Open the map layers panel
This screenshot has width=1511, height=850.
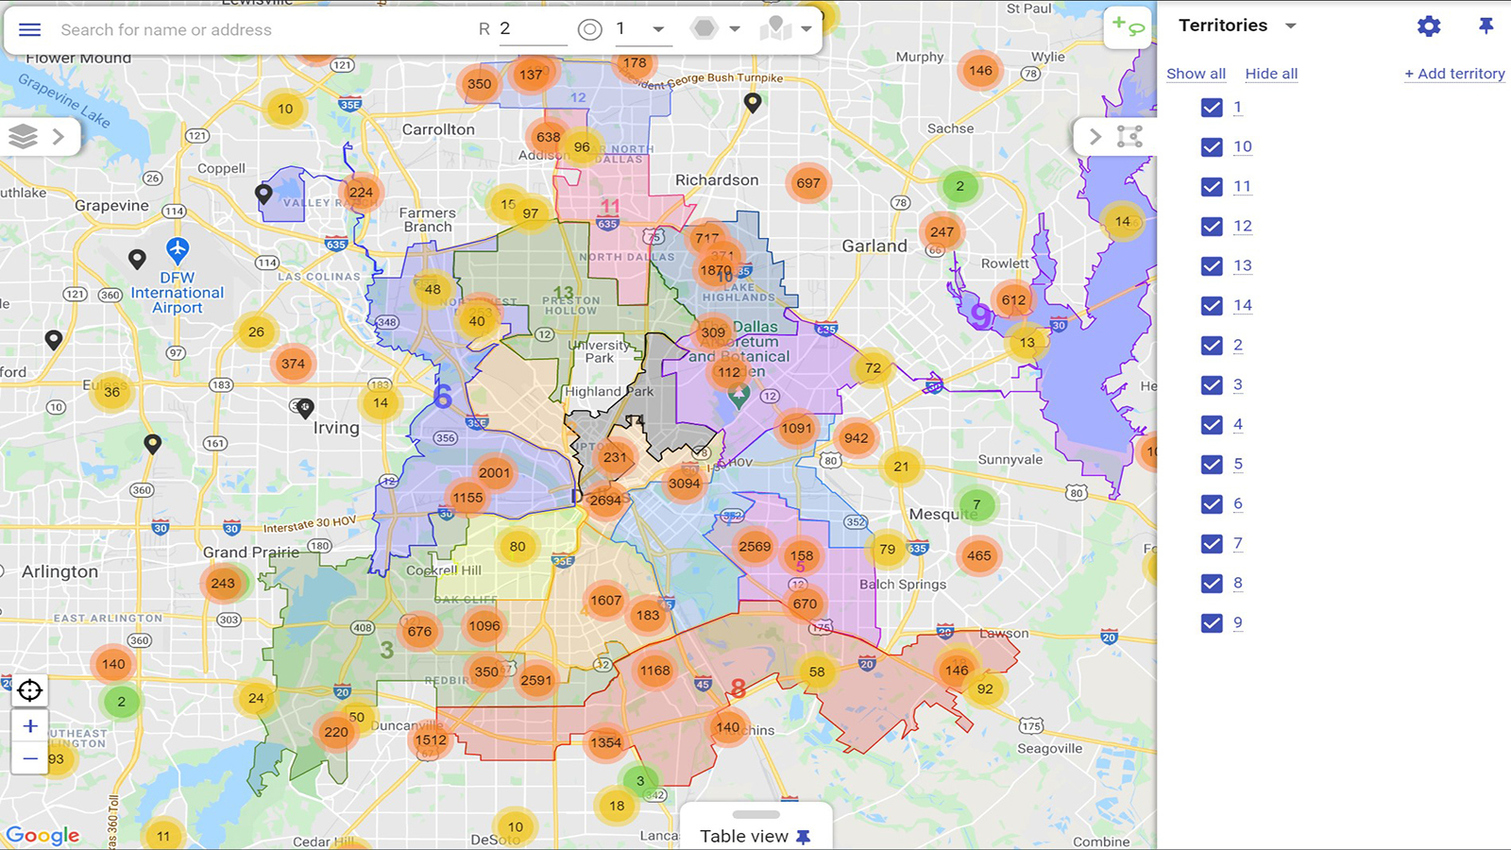coord(21,136)
